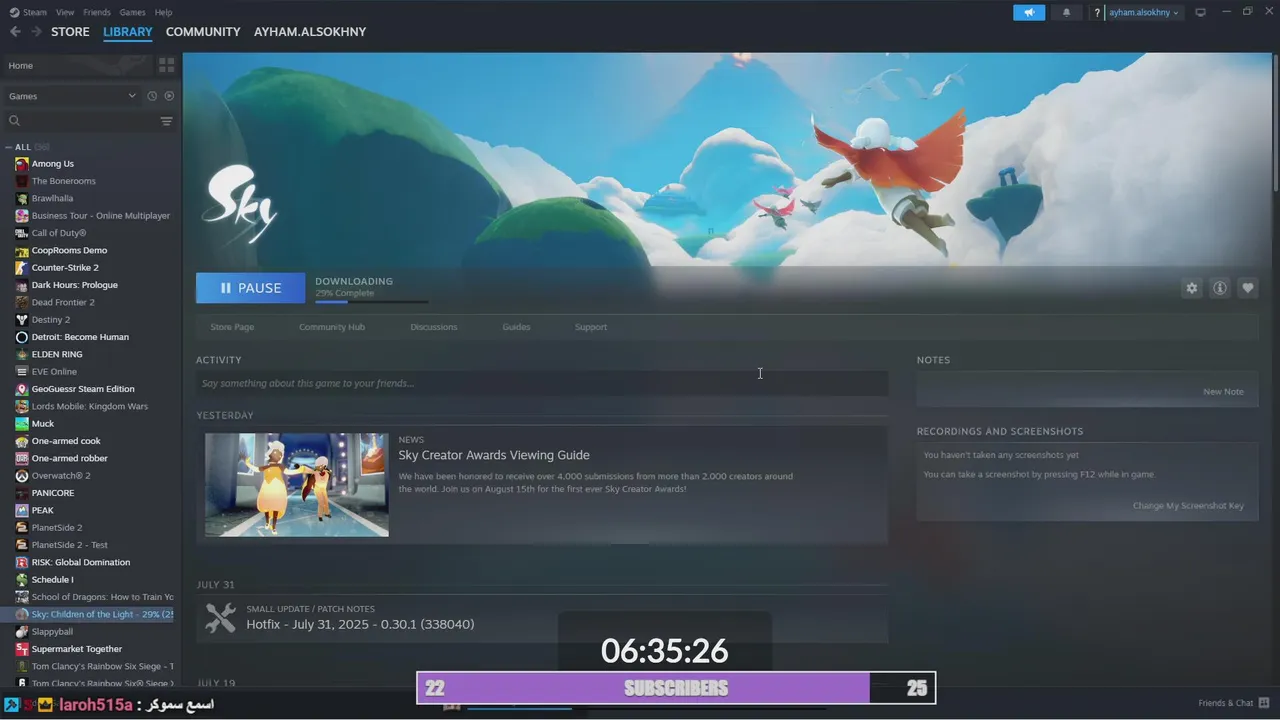Open advanced filter options icon
1280x720 pixels.
point(166,121)
